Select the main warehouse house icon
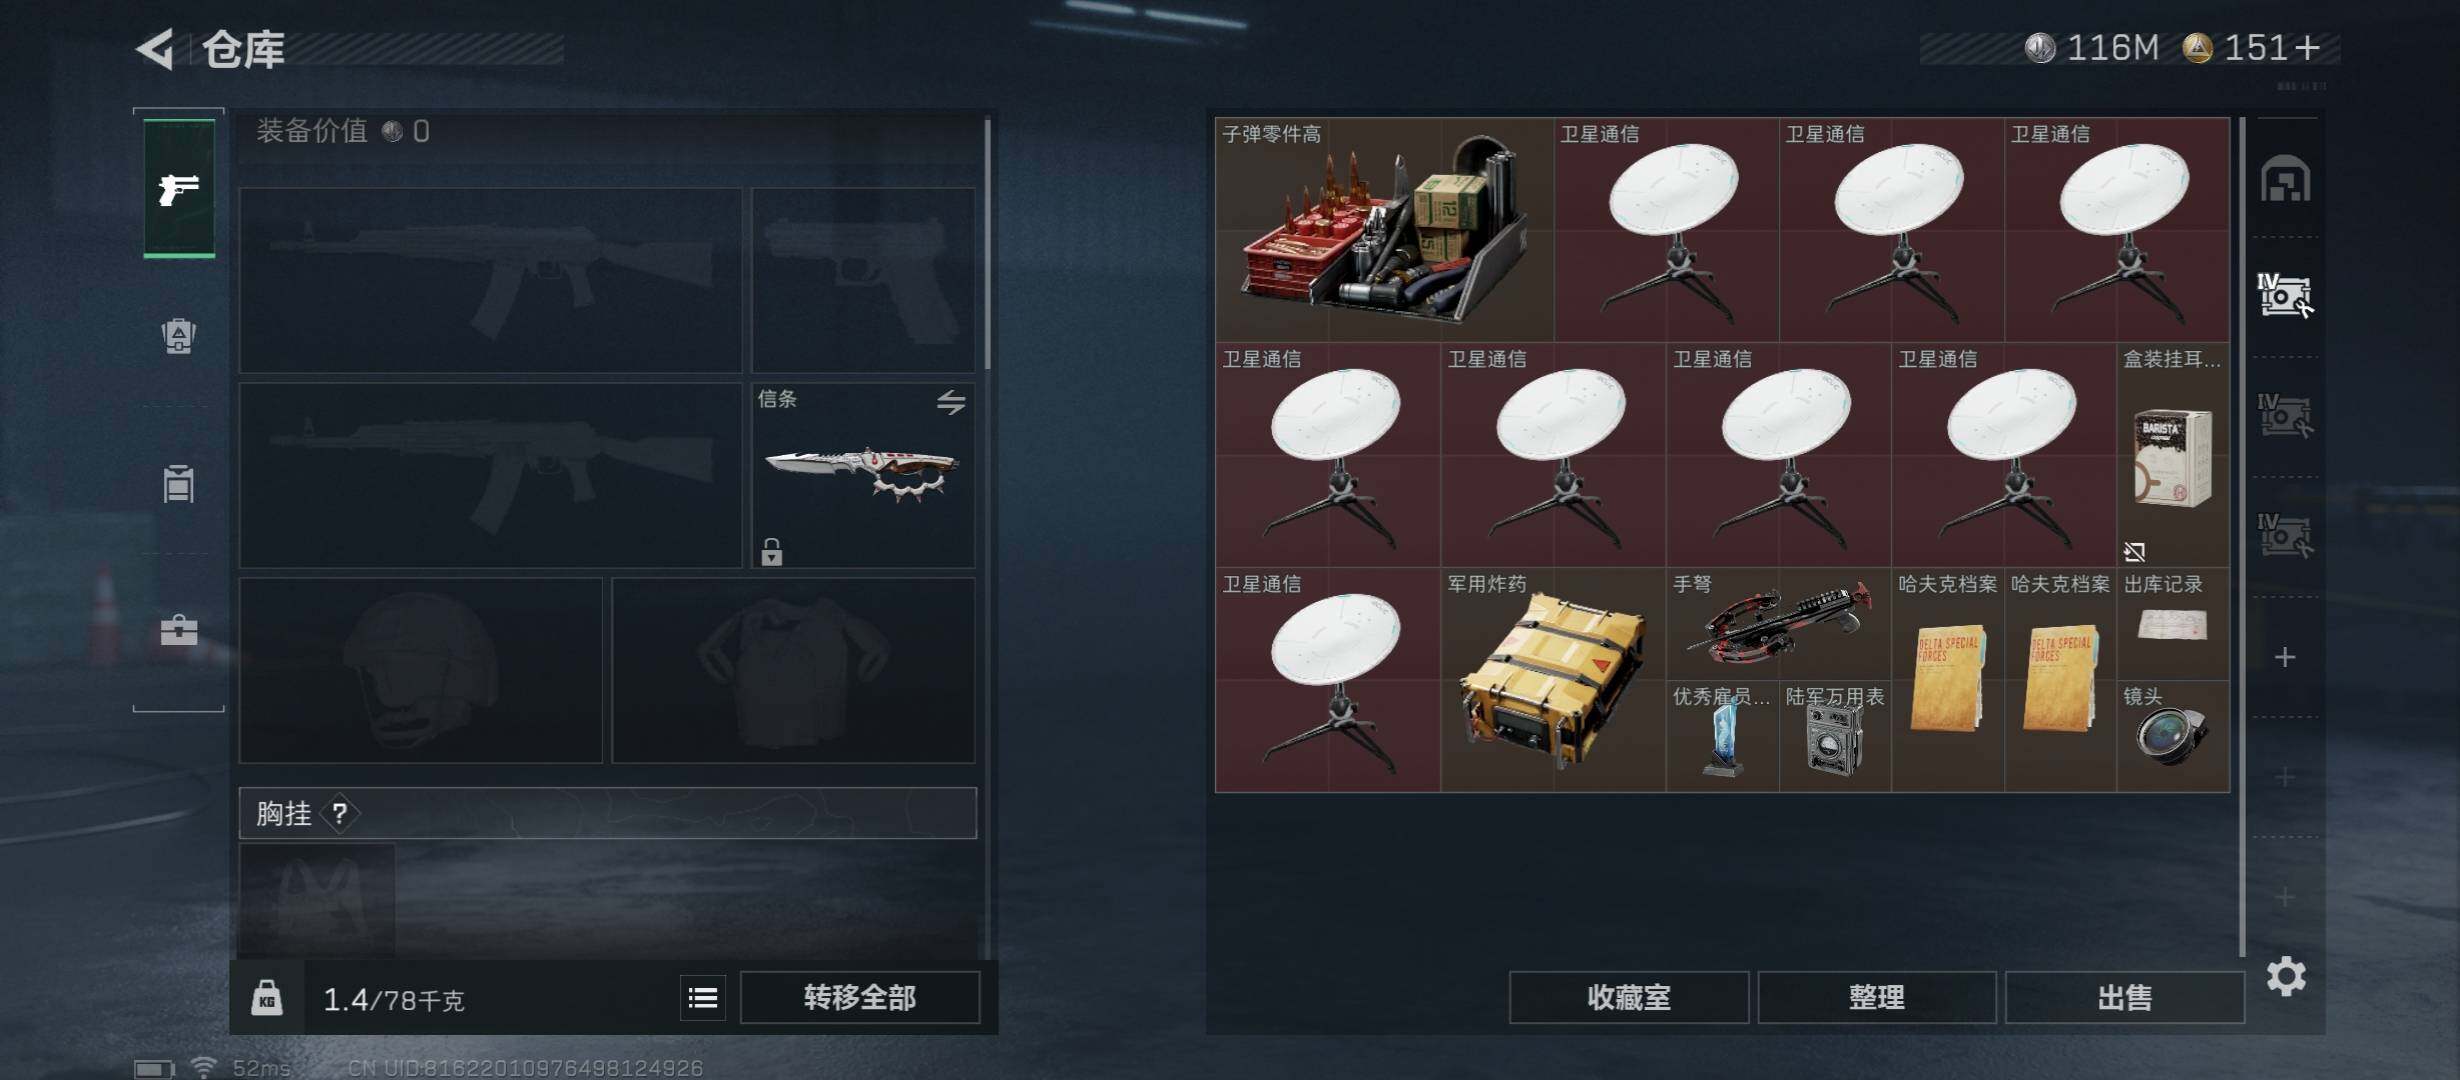 (x=2286, y=179)
